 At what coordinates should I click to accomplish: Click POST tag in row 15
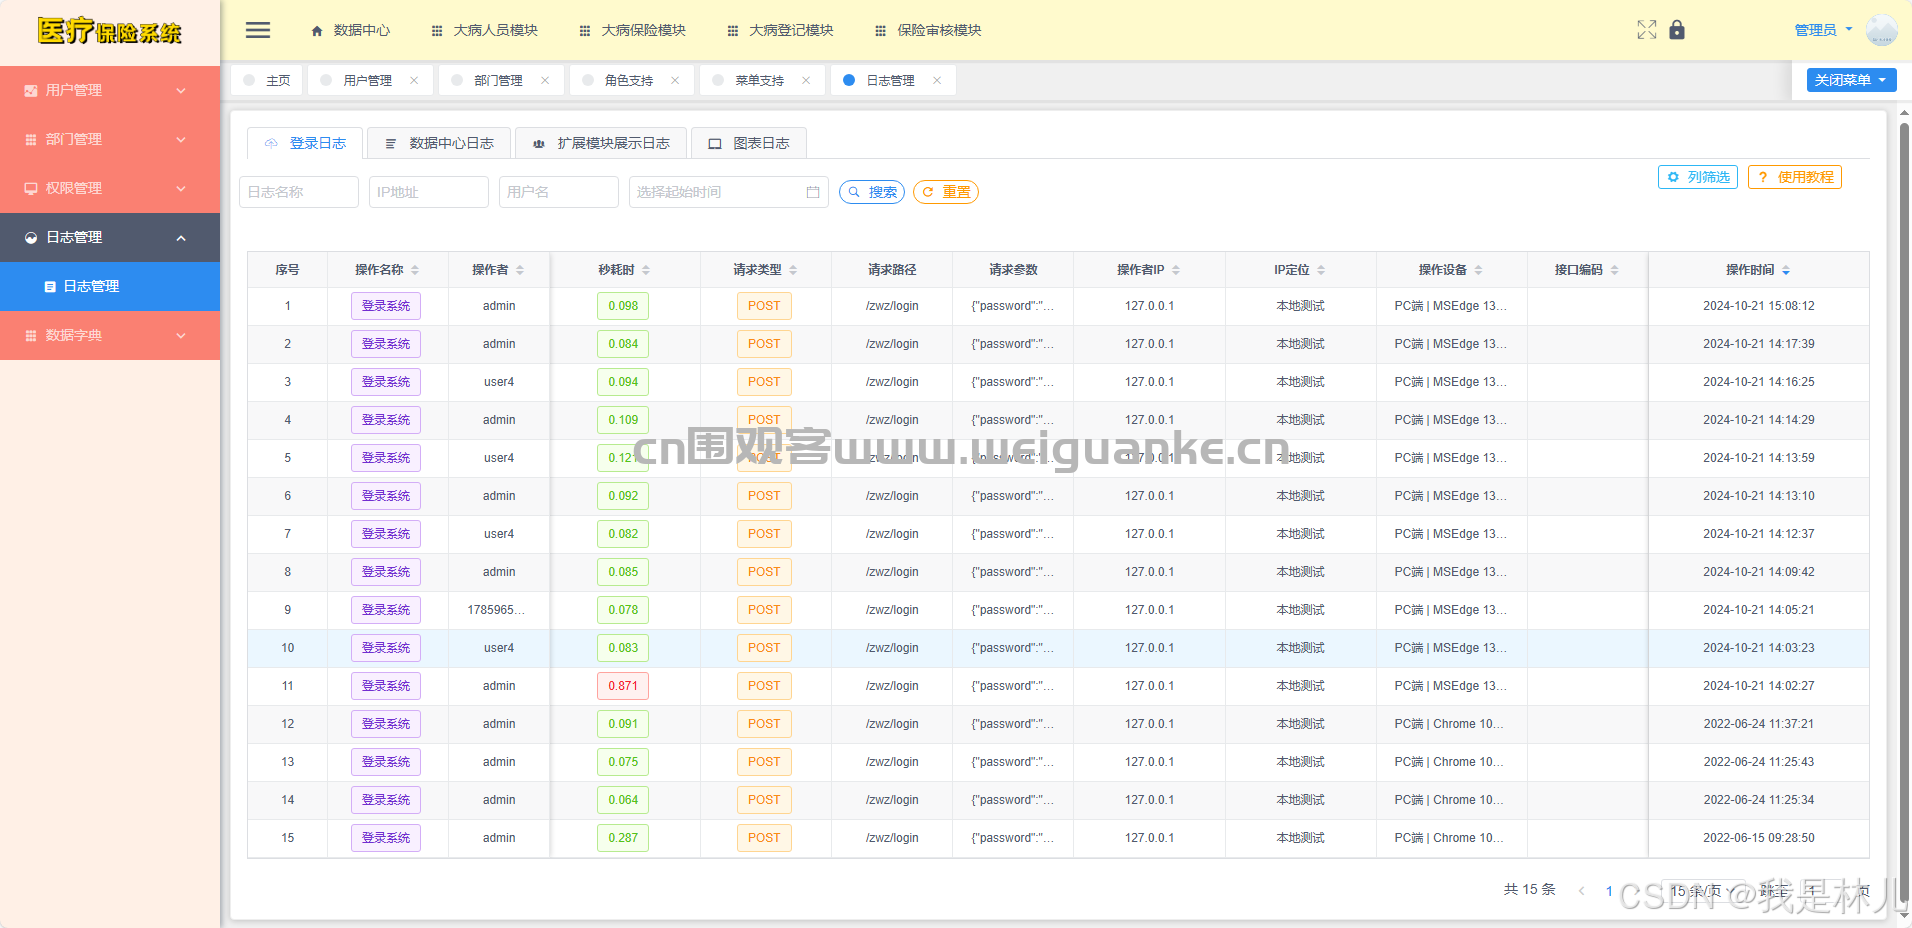764,838
